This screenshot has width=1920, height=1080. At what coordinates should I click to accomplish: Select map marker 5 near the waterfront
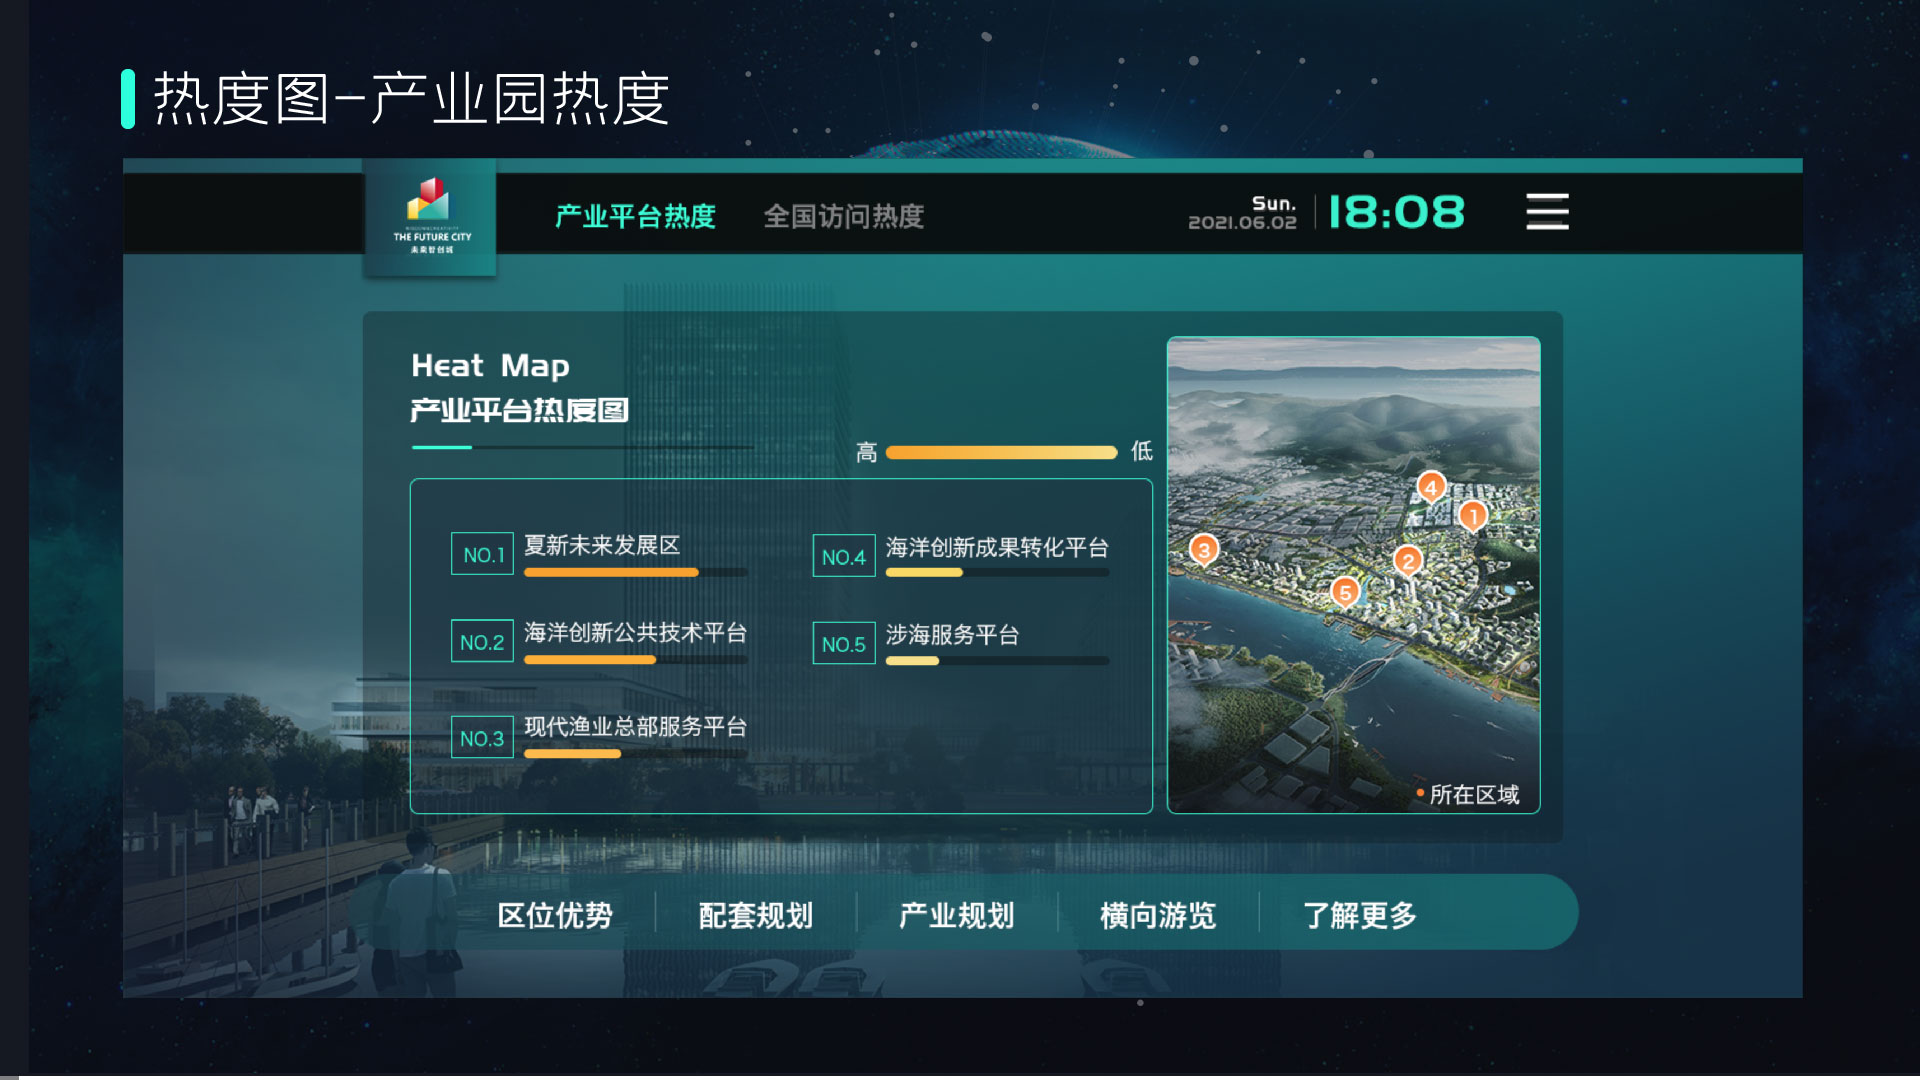[1345, 593]
